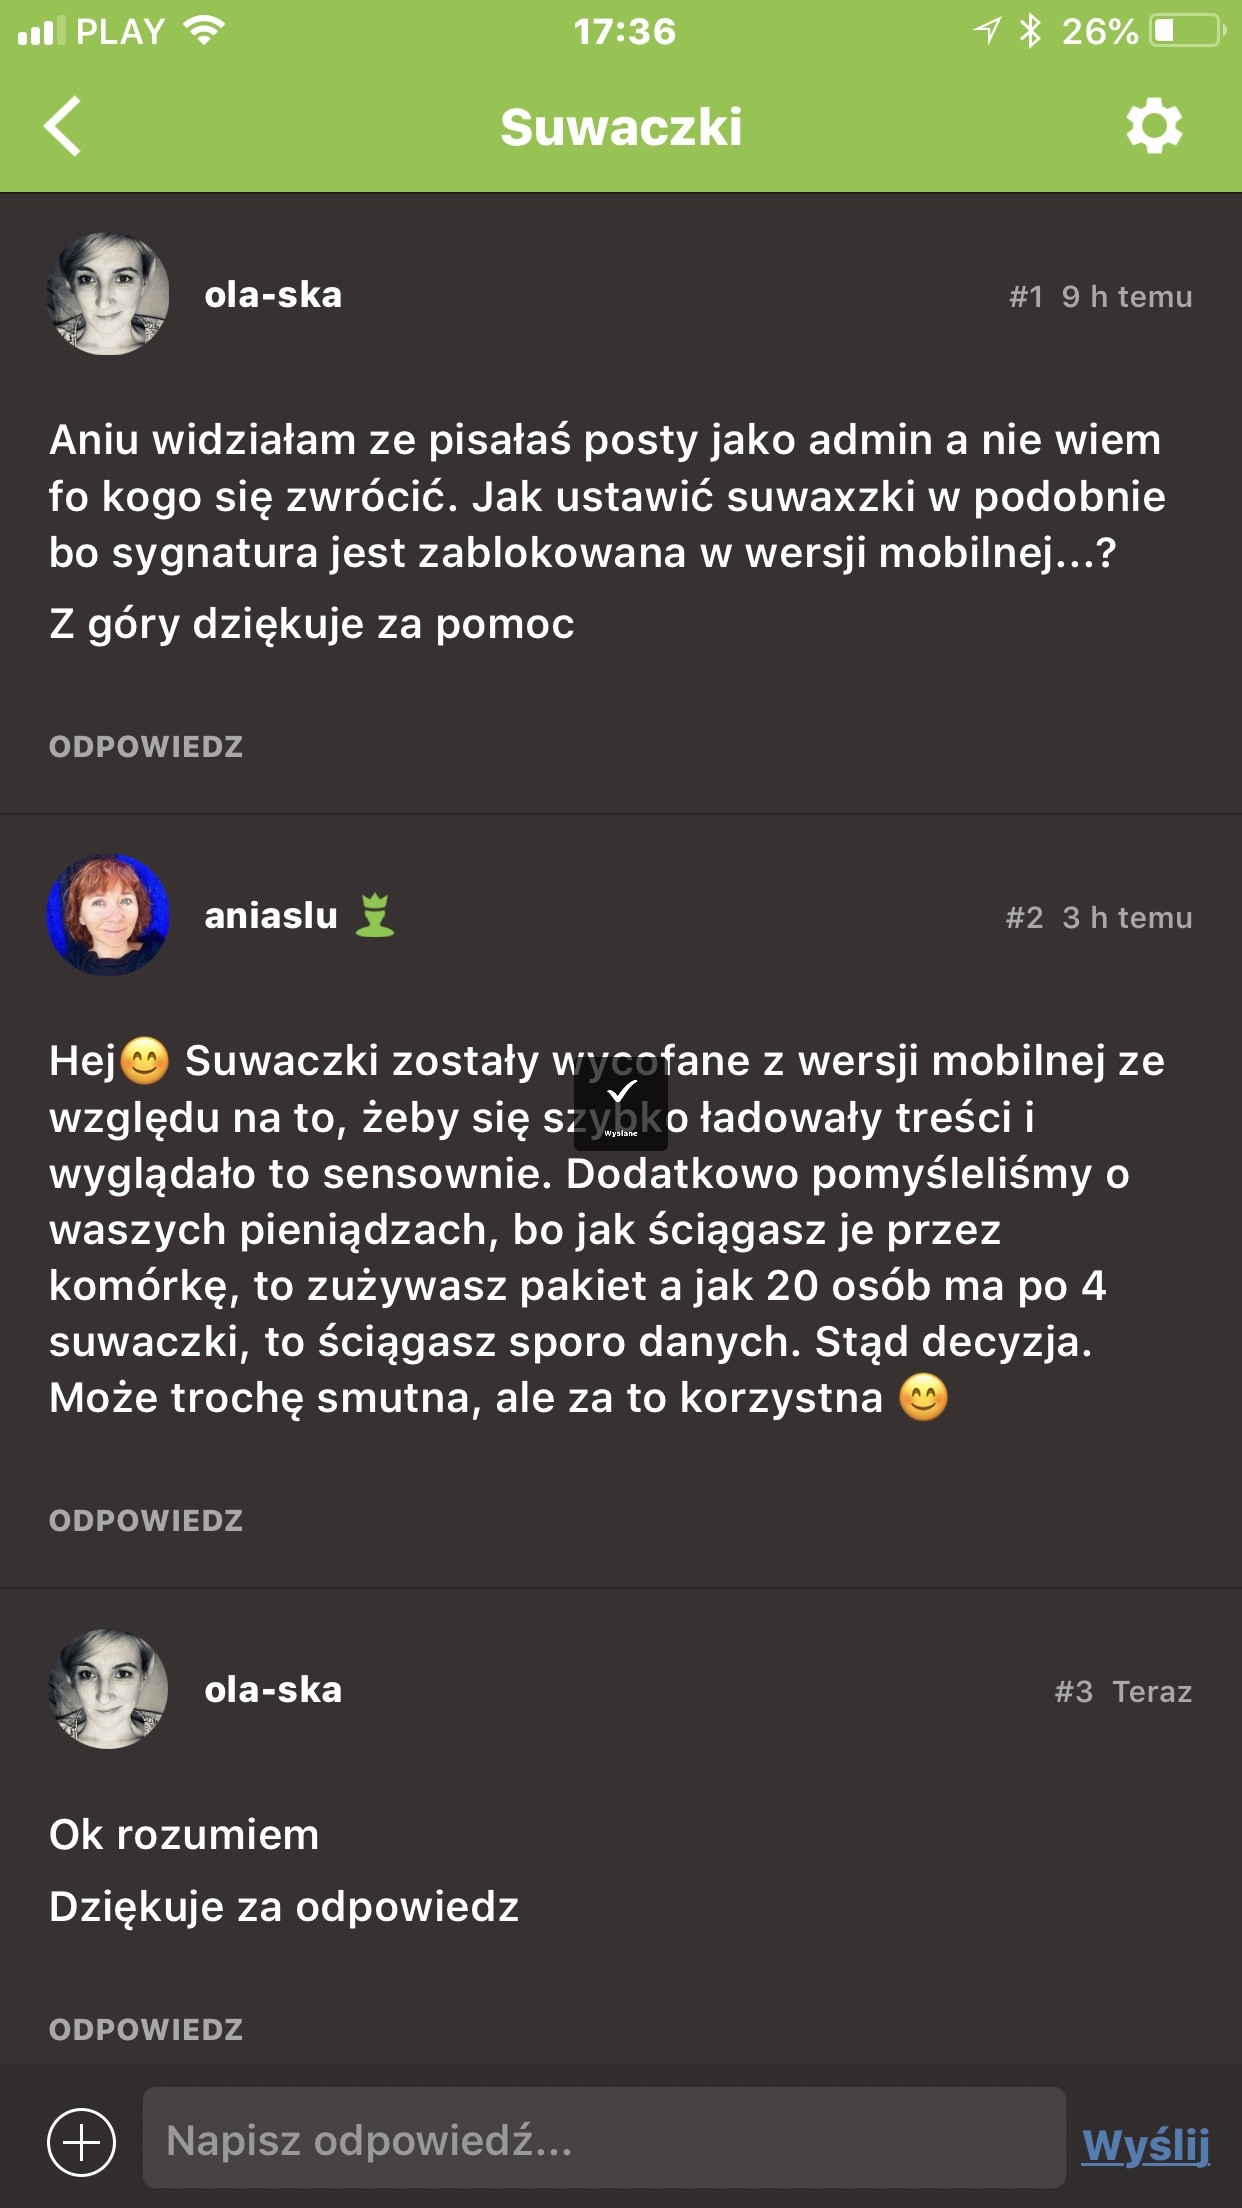Open settings via the gear icon

1154,127
